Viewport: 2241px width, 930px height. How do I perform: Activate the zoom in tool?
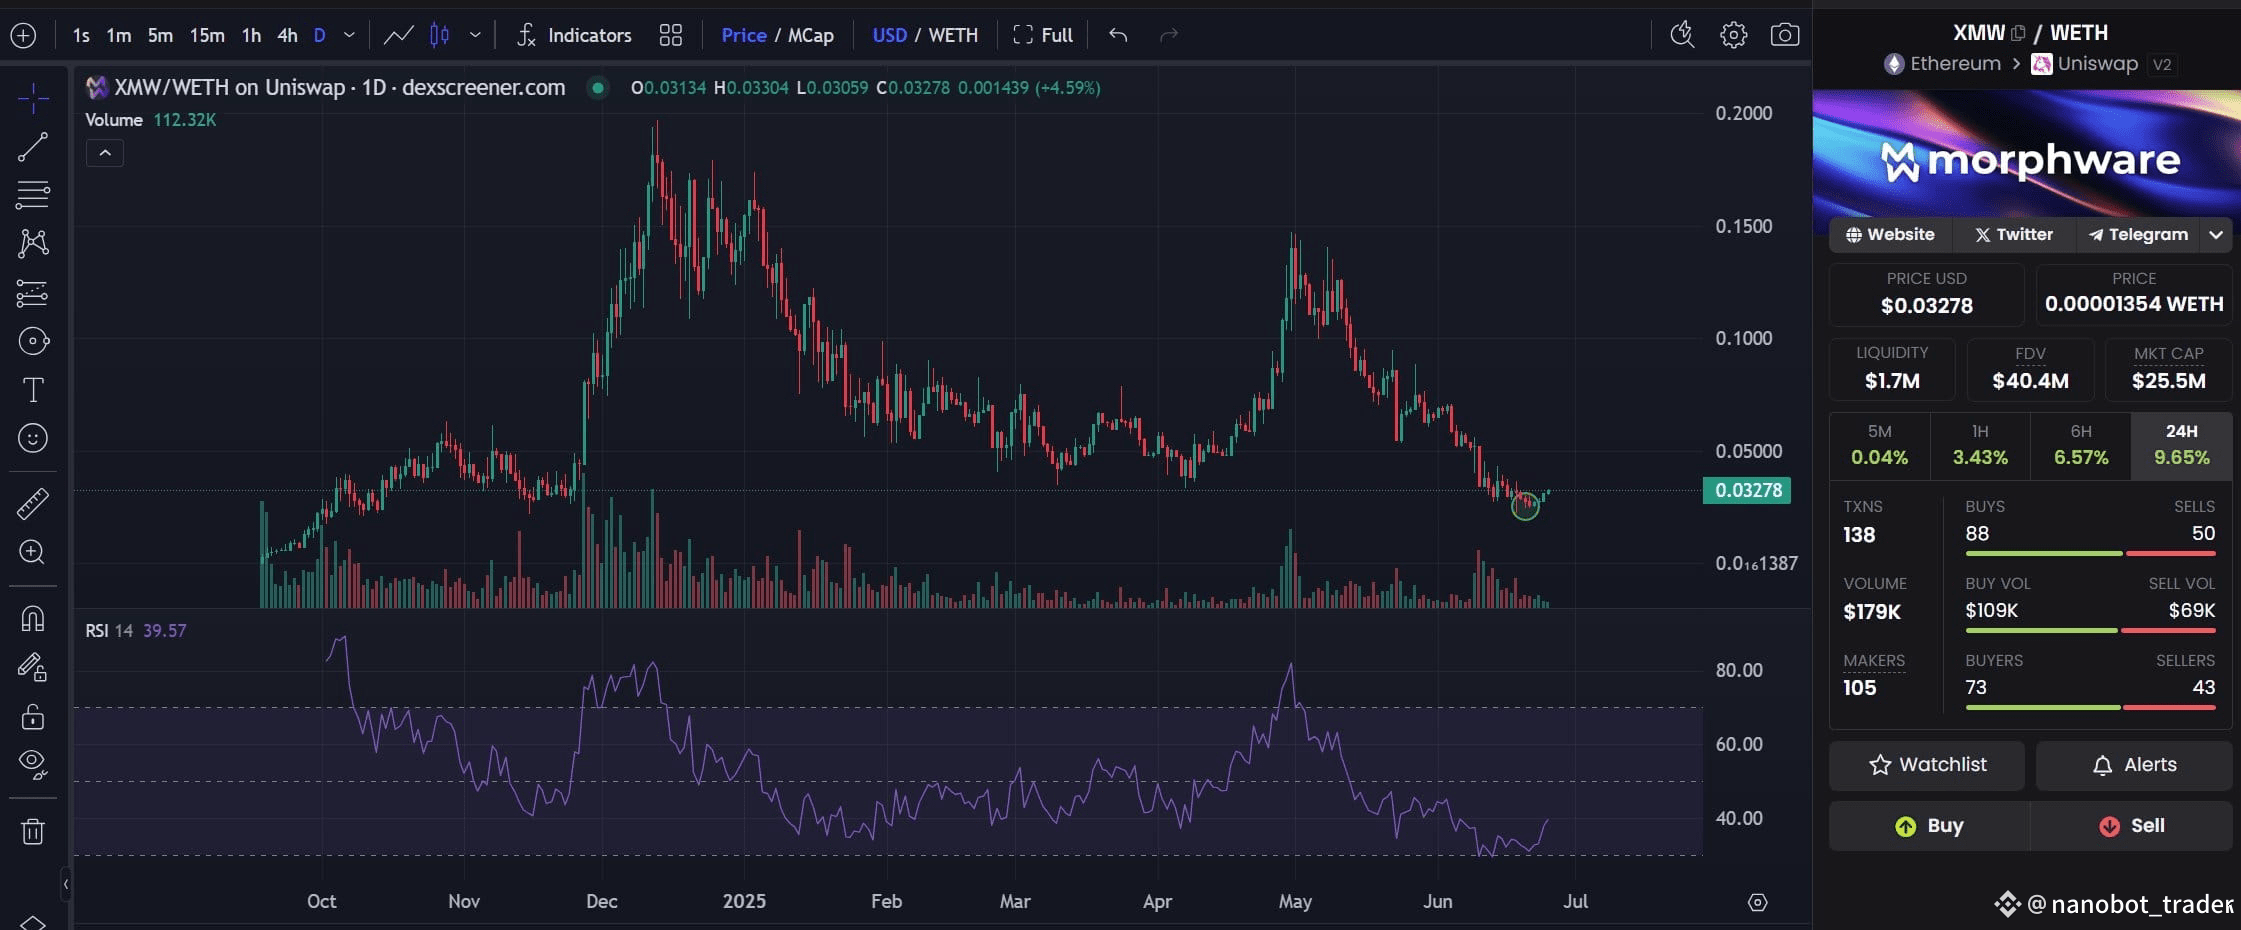click(x=33, y=552)
